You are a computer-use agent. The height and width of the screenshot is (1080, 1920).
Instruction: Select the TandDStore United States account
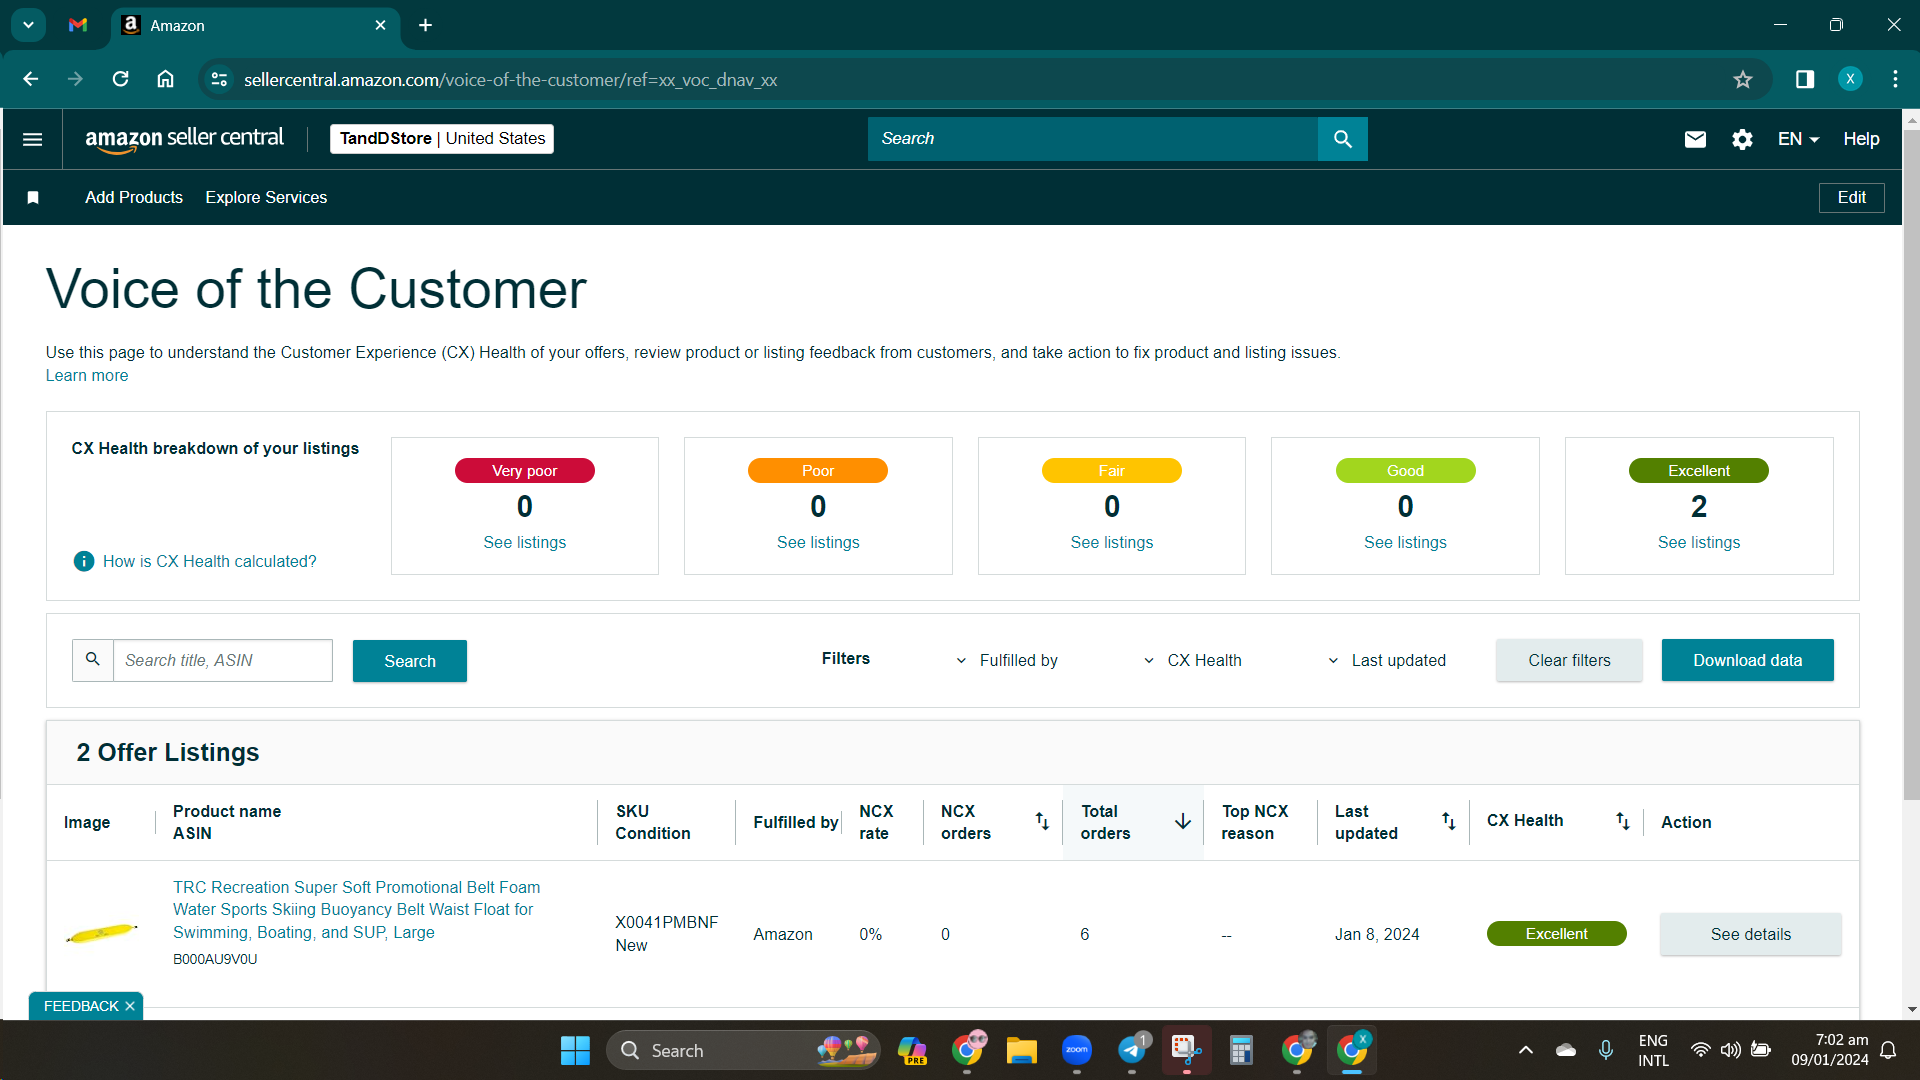[442, 139]
